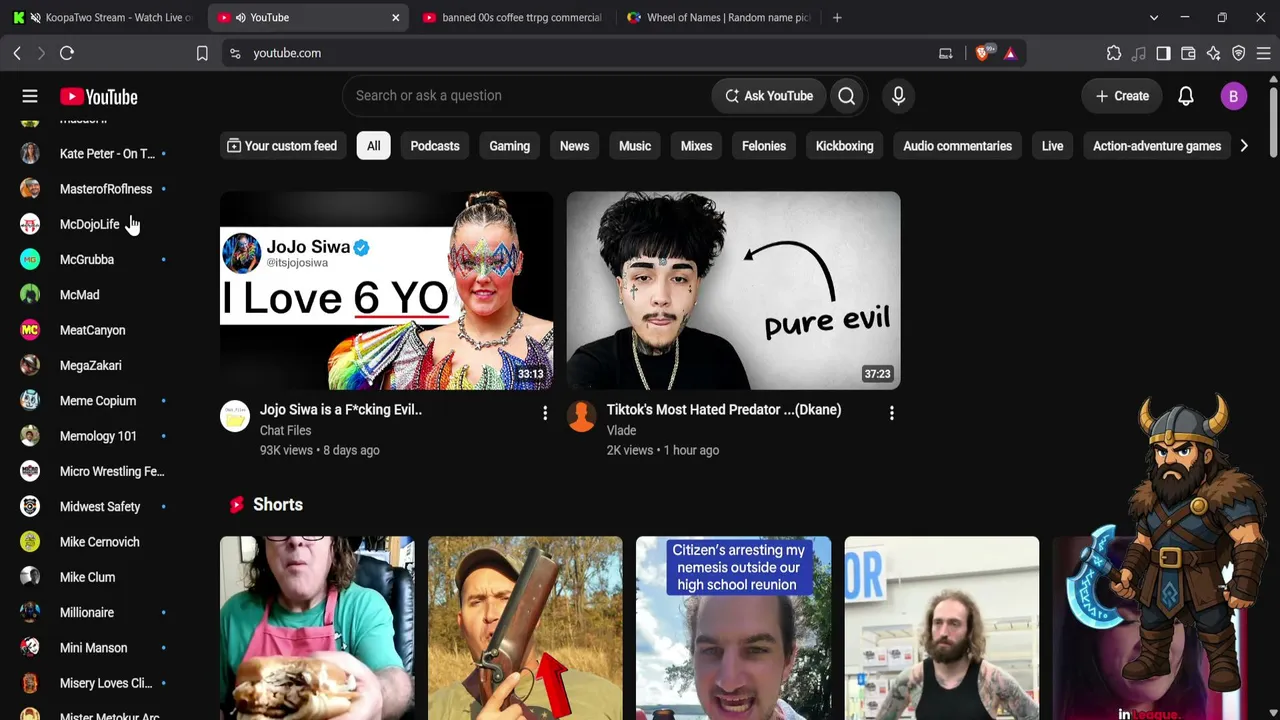View site information for youtube.com
The height and width of the screenshot is (720, 1280).
point(235,53)
